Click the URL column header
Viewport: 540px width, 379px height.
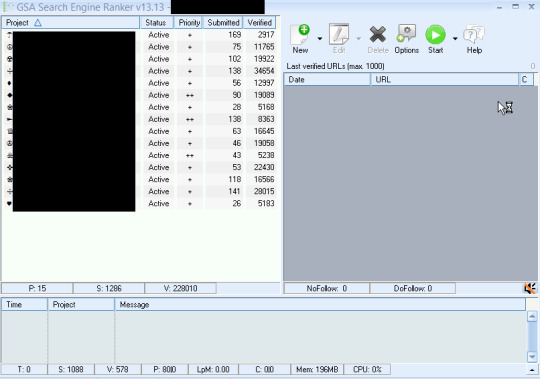pyautogui.click(x=445, y=80)
